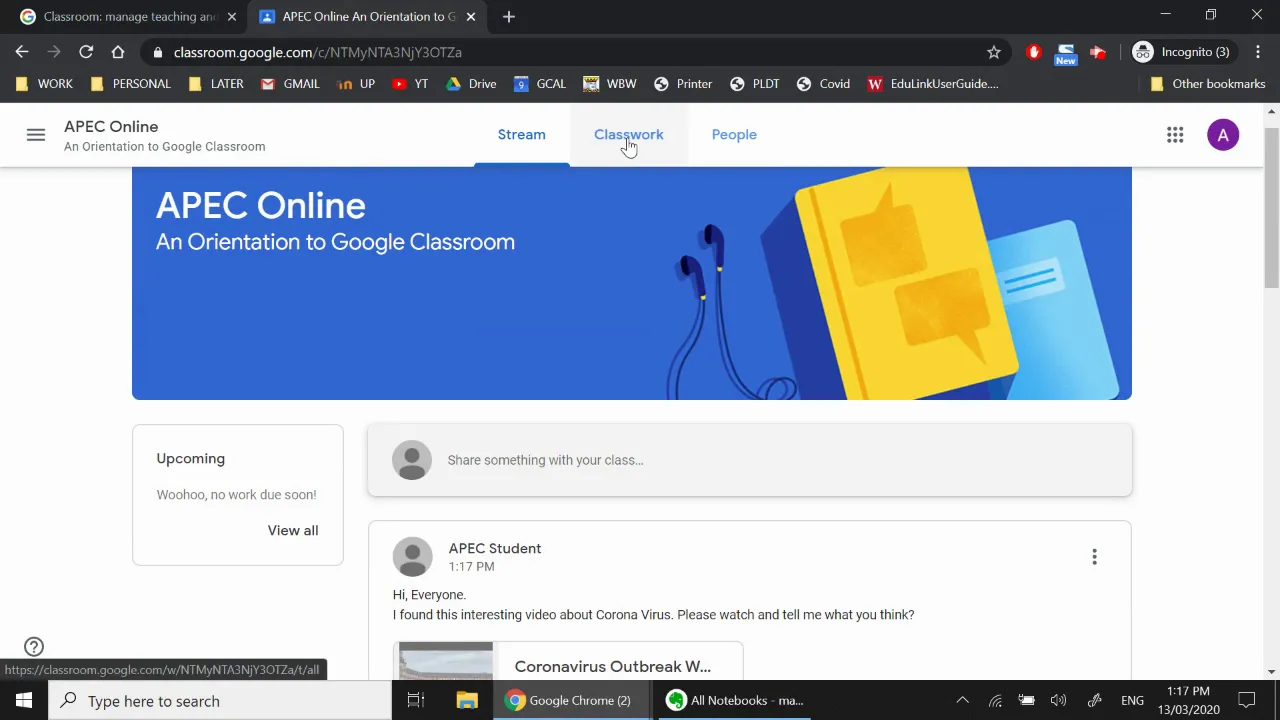The image size is (1280, 720).
Task: Click the ENG language indicator
Action: click(x=1132, y=701)
